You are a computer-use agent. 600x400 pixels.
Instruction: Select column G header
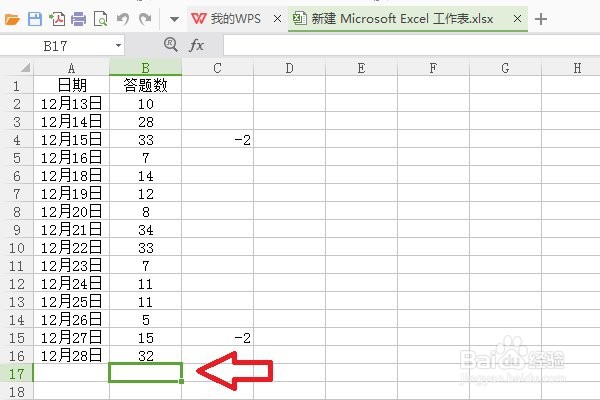click(x=505, y=68)
